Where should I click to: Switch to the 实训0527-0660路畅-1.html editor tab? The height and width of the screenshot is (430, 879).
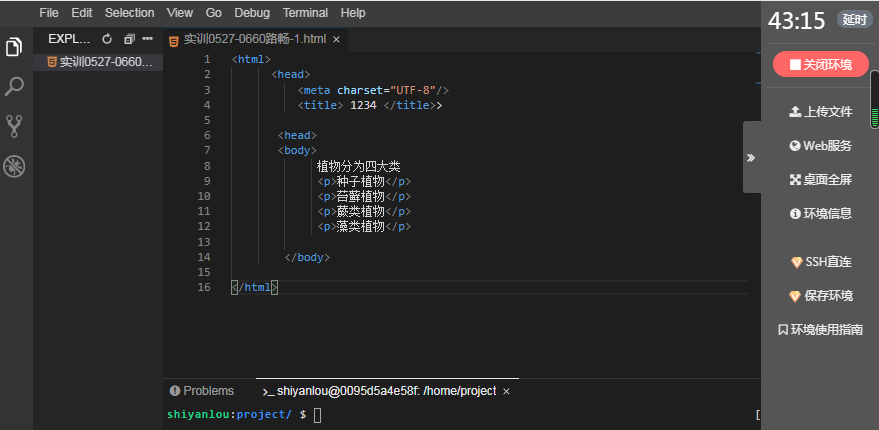pos(256,40)
